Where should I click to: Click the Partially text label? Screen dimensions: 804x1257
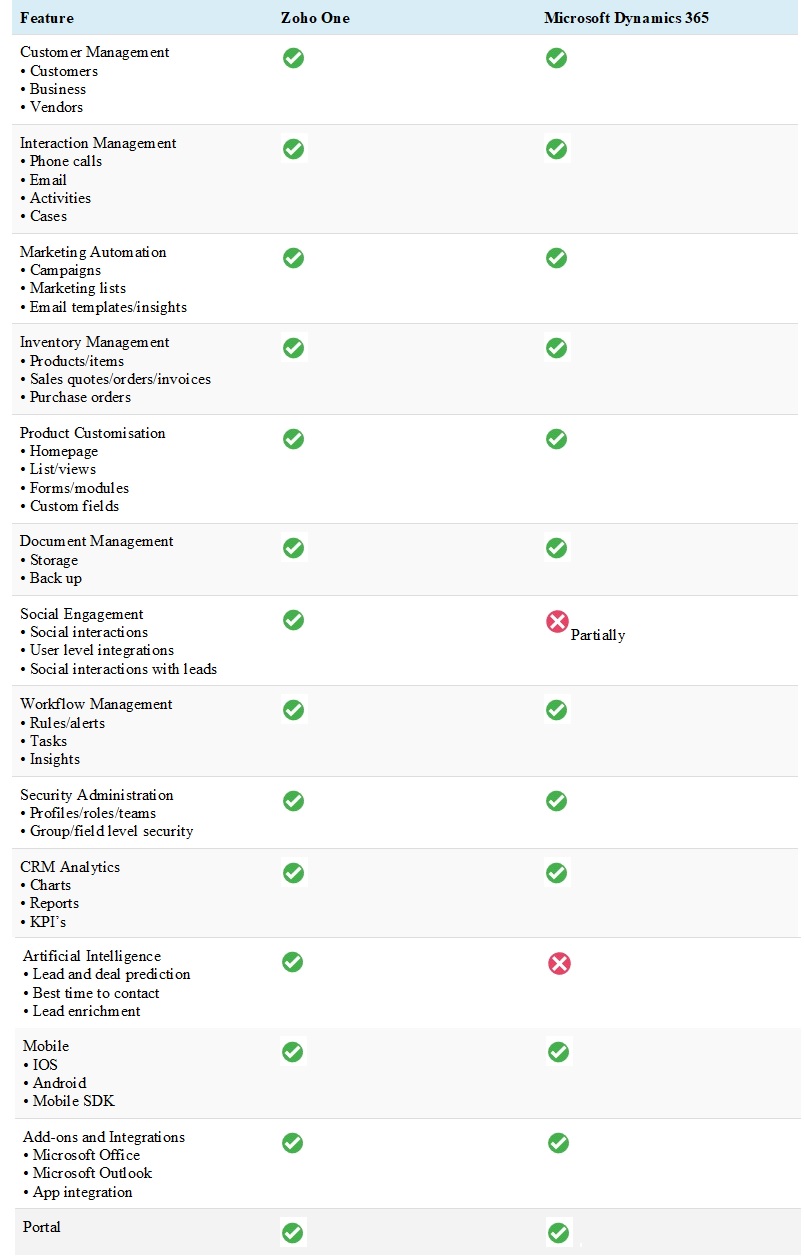[598, 635]
